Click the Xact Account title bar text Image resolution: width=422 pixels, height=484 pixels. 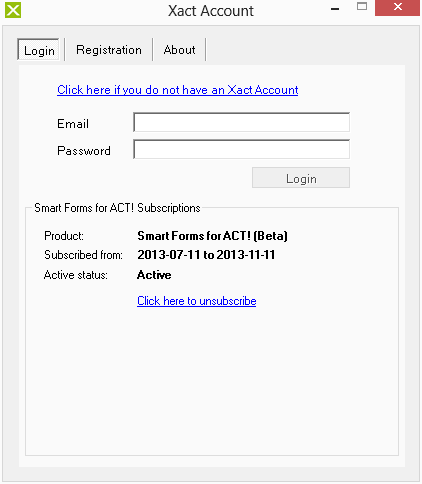point(211,11)
